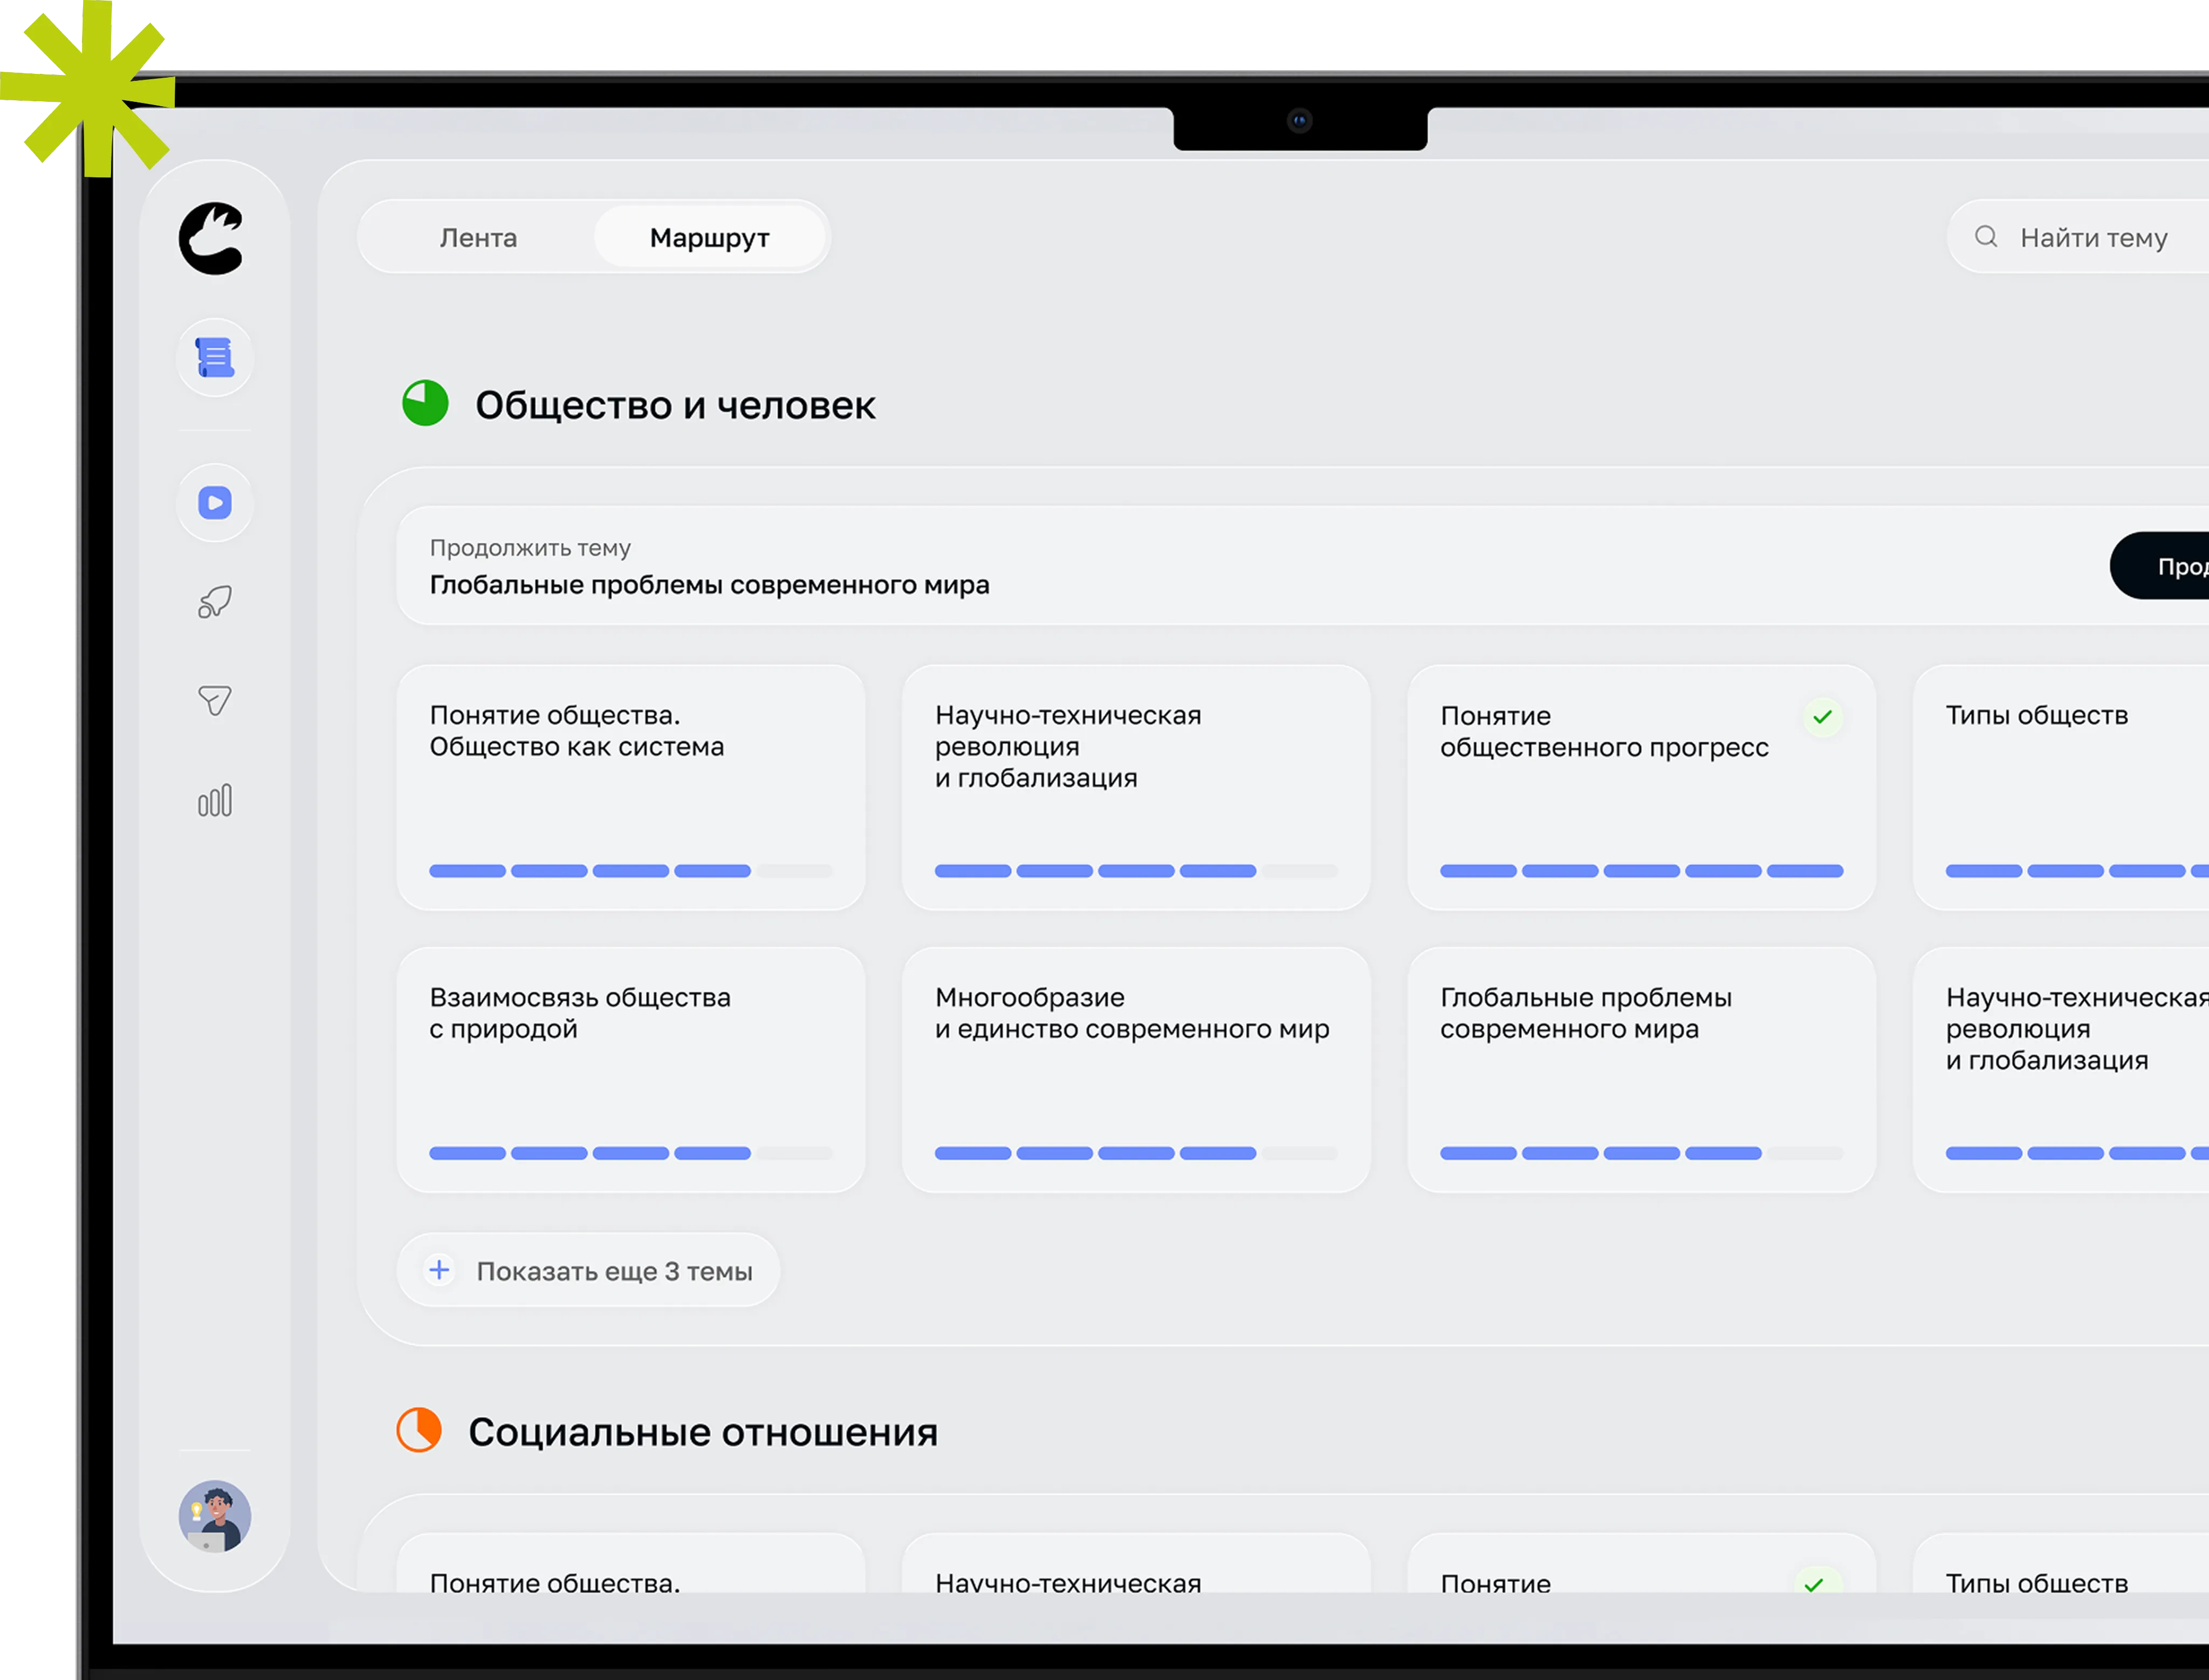Open the blue scroll route icon in sidebar
The image size is (2209, 1680).
[215, 358]
